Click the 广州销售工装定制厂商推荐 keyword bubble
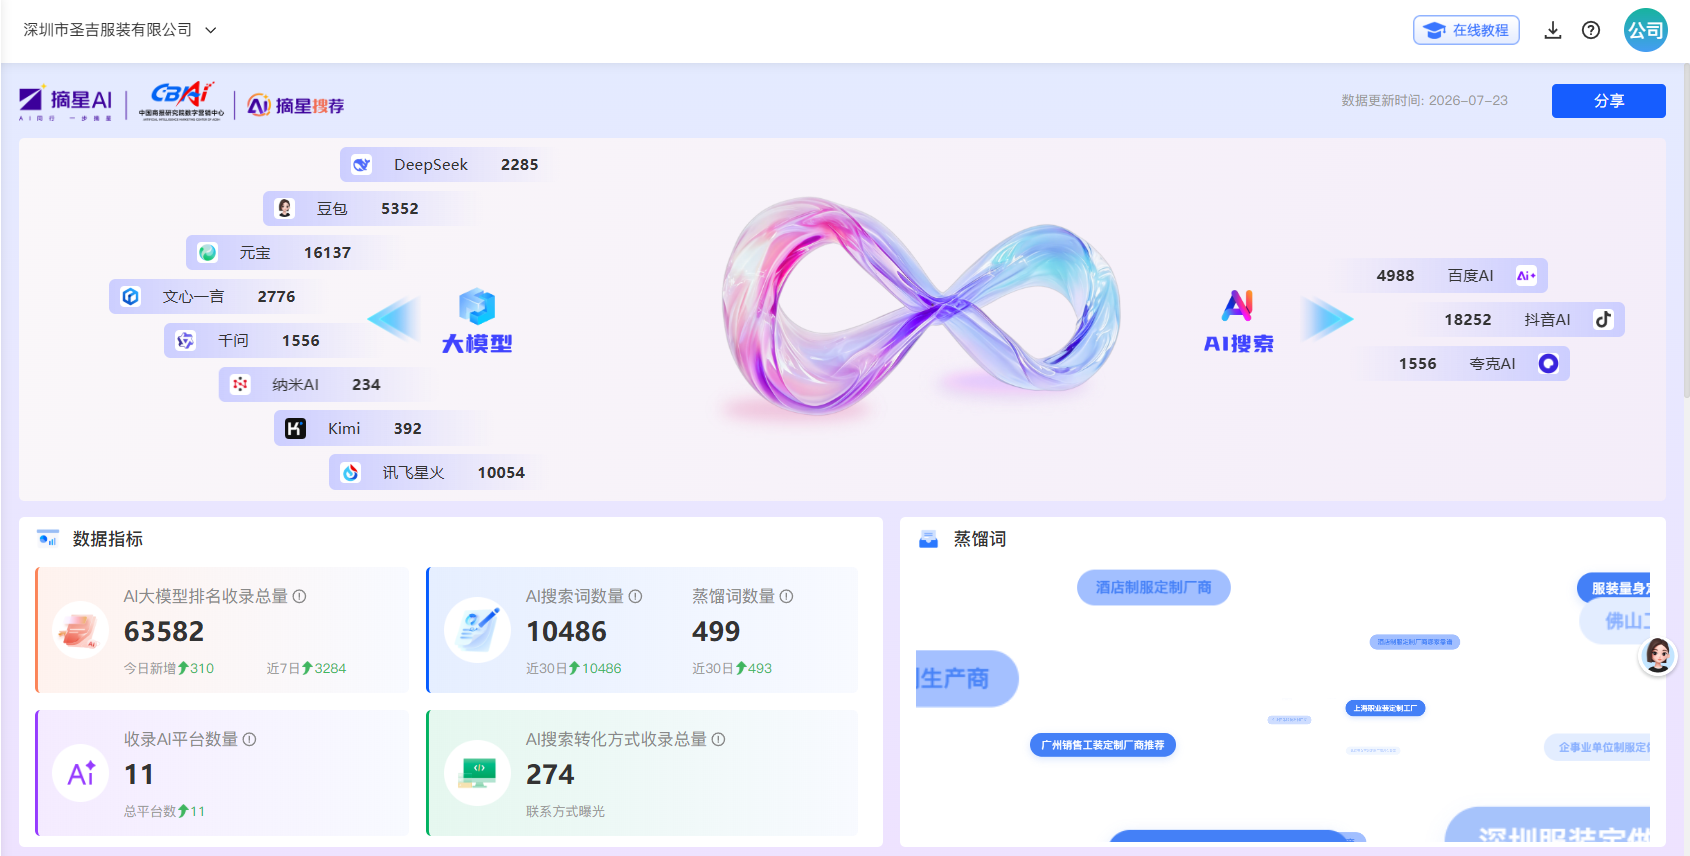The image size is (1690, 856). (x=1102, y=745)
